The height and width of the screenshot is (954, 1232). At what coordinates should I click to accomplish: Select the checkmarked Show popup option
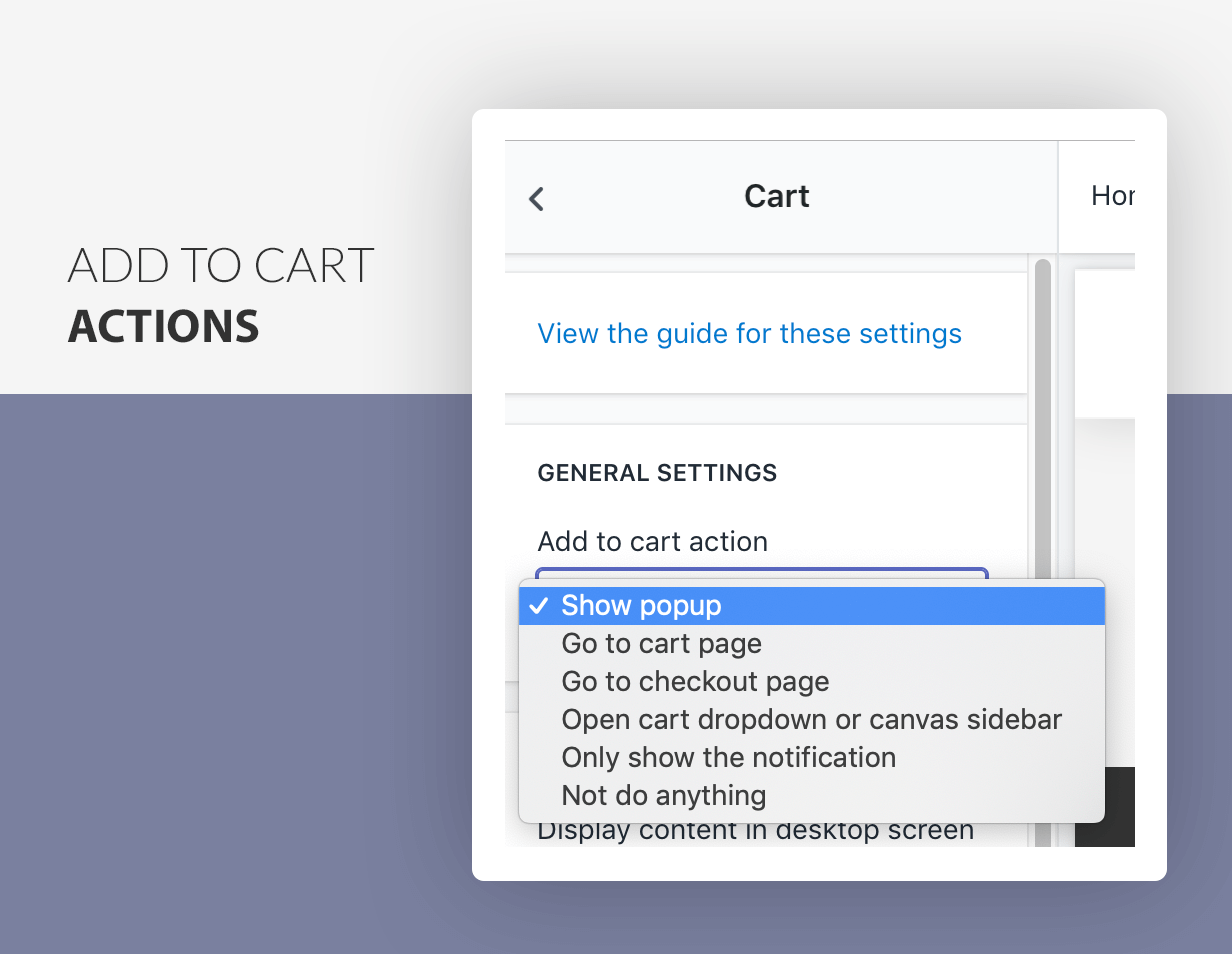(x=812, y=606)
